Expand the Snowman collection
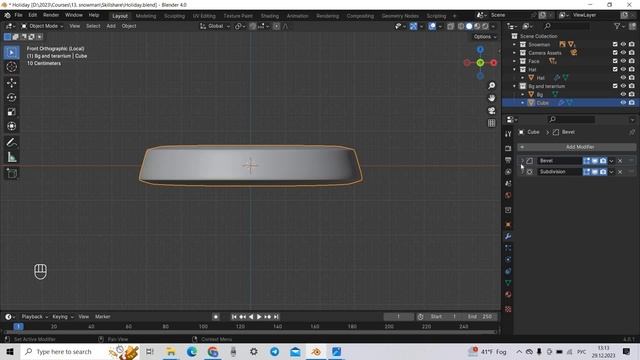Screen dimensions: 640x360 click(x=514, y=44)
